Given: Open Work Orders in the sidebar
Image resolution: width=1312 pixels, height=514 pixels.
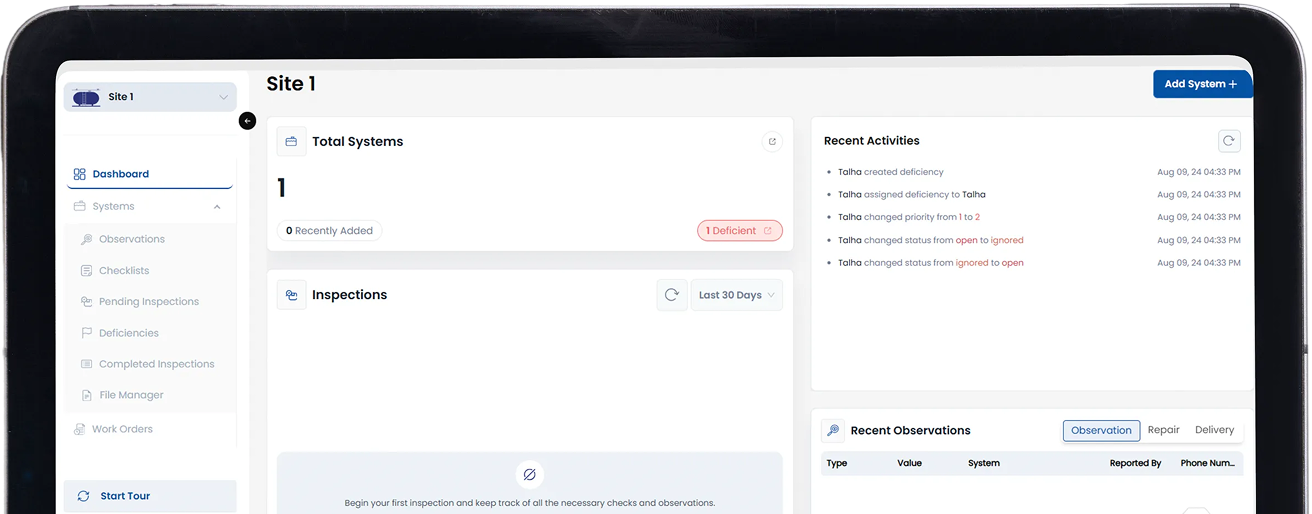Looking at the screenshot, I should click(122, 429).
